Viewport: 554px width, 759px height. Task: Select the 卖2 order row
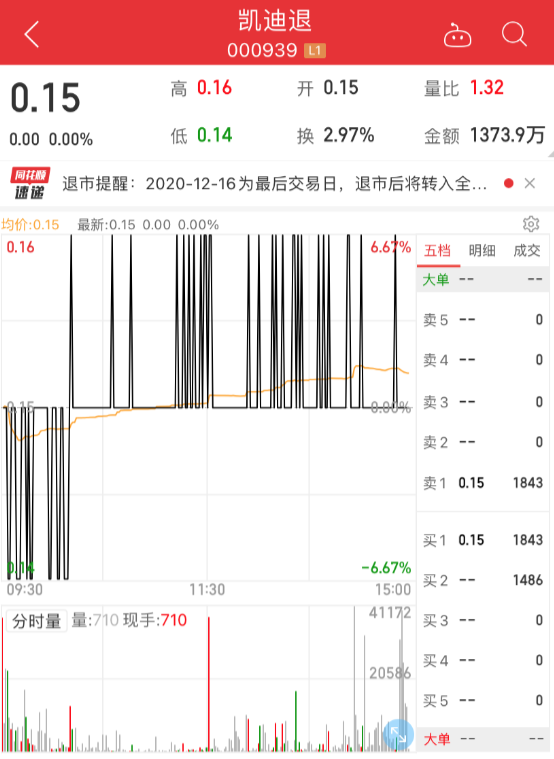(483, 442)
